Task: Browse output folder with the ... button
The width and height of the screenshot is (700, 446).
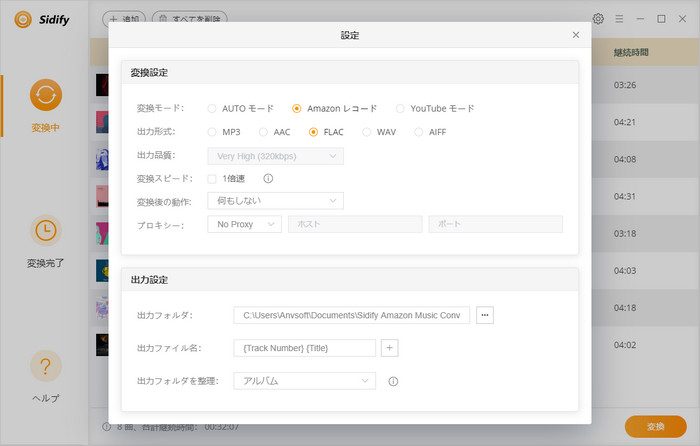Action: click(485, 315)
